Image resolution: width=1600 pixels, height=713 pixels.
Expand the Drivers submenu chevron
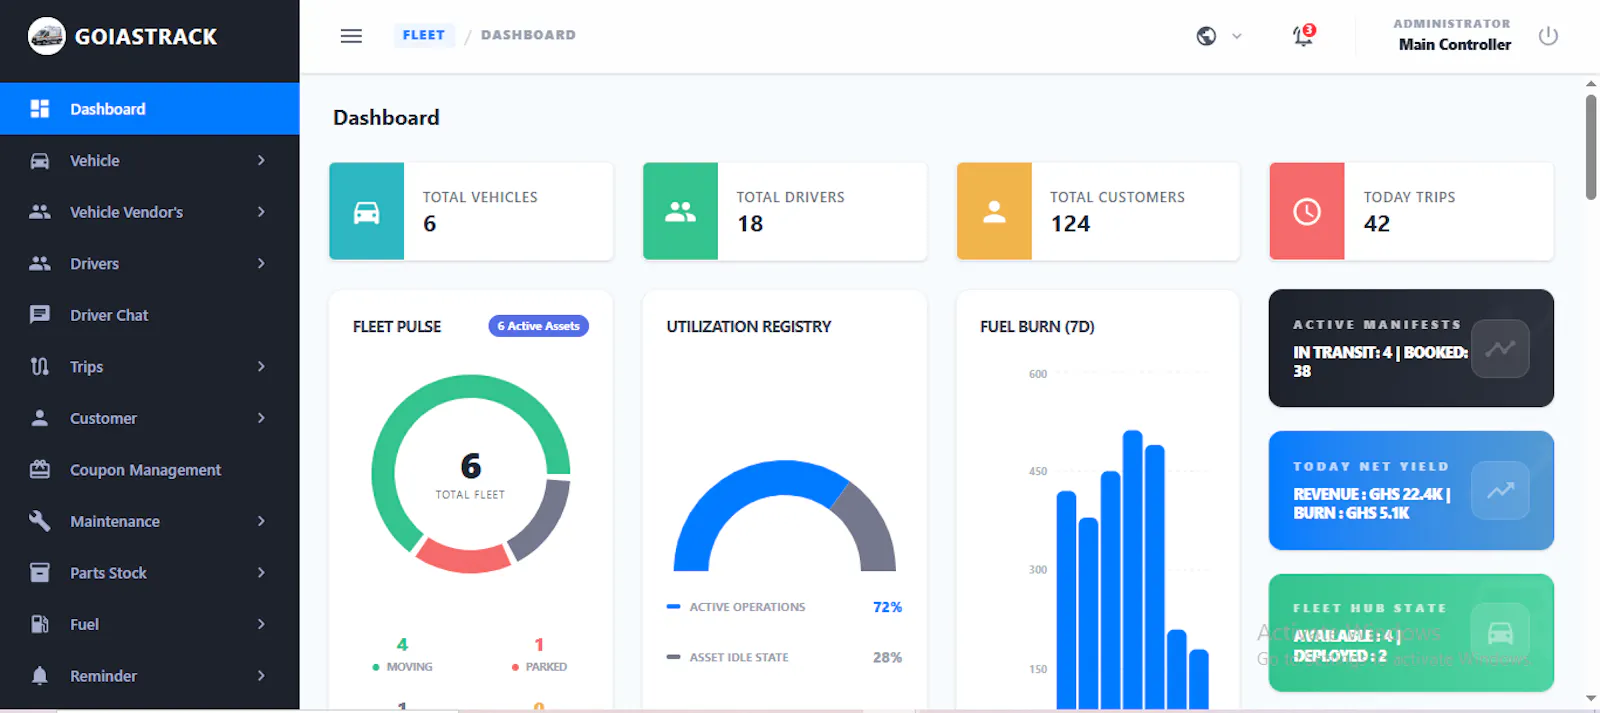pos(261,264)
